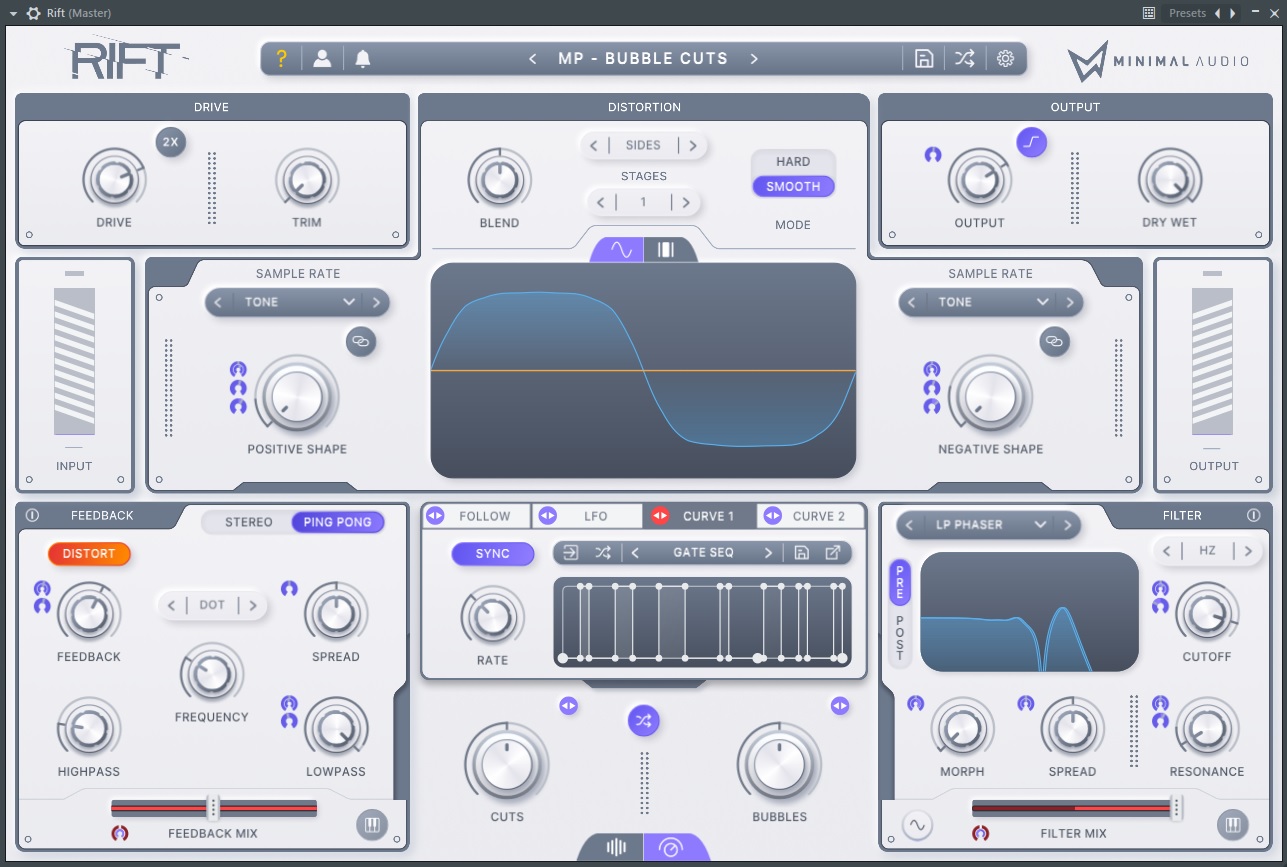The width and height of the screenshot is (1287, 867).
Task: Switch to the CURVE 1 tab
Action: 712,517
